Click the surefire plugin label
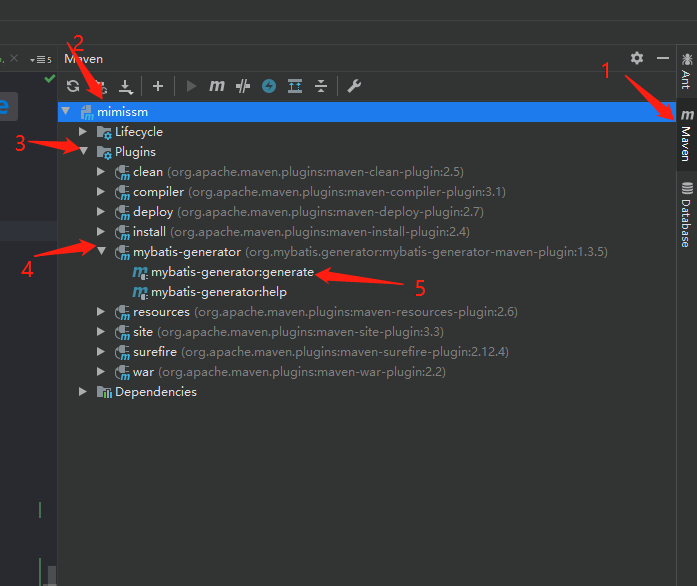This screenshot has width=697, height=586. coord(155,352)
